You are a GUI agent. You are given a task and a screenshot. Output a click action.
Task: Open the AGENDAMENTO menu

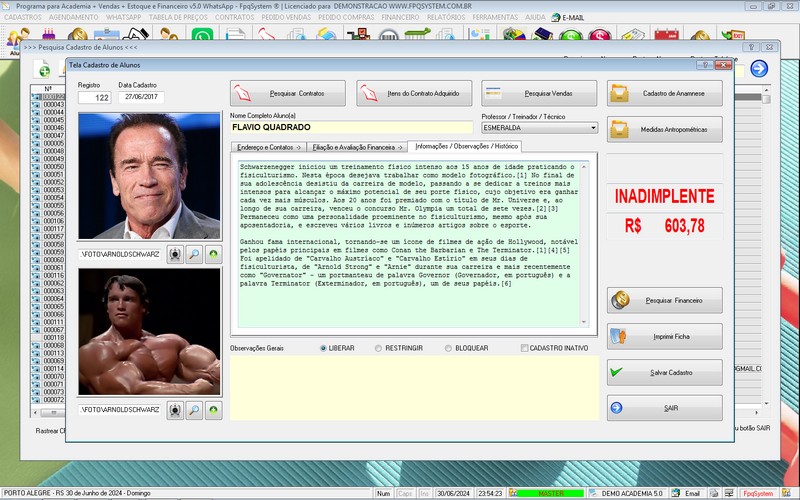(x=73, y=17)
